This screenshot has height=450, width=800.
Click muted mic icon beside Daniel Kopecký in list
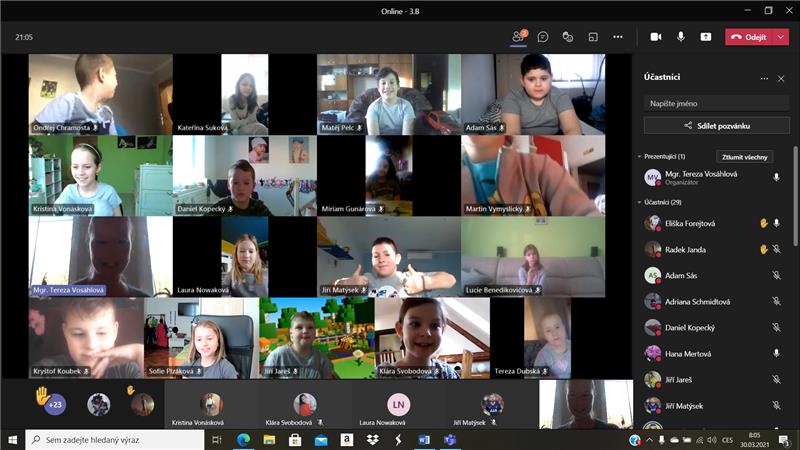777,328
